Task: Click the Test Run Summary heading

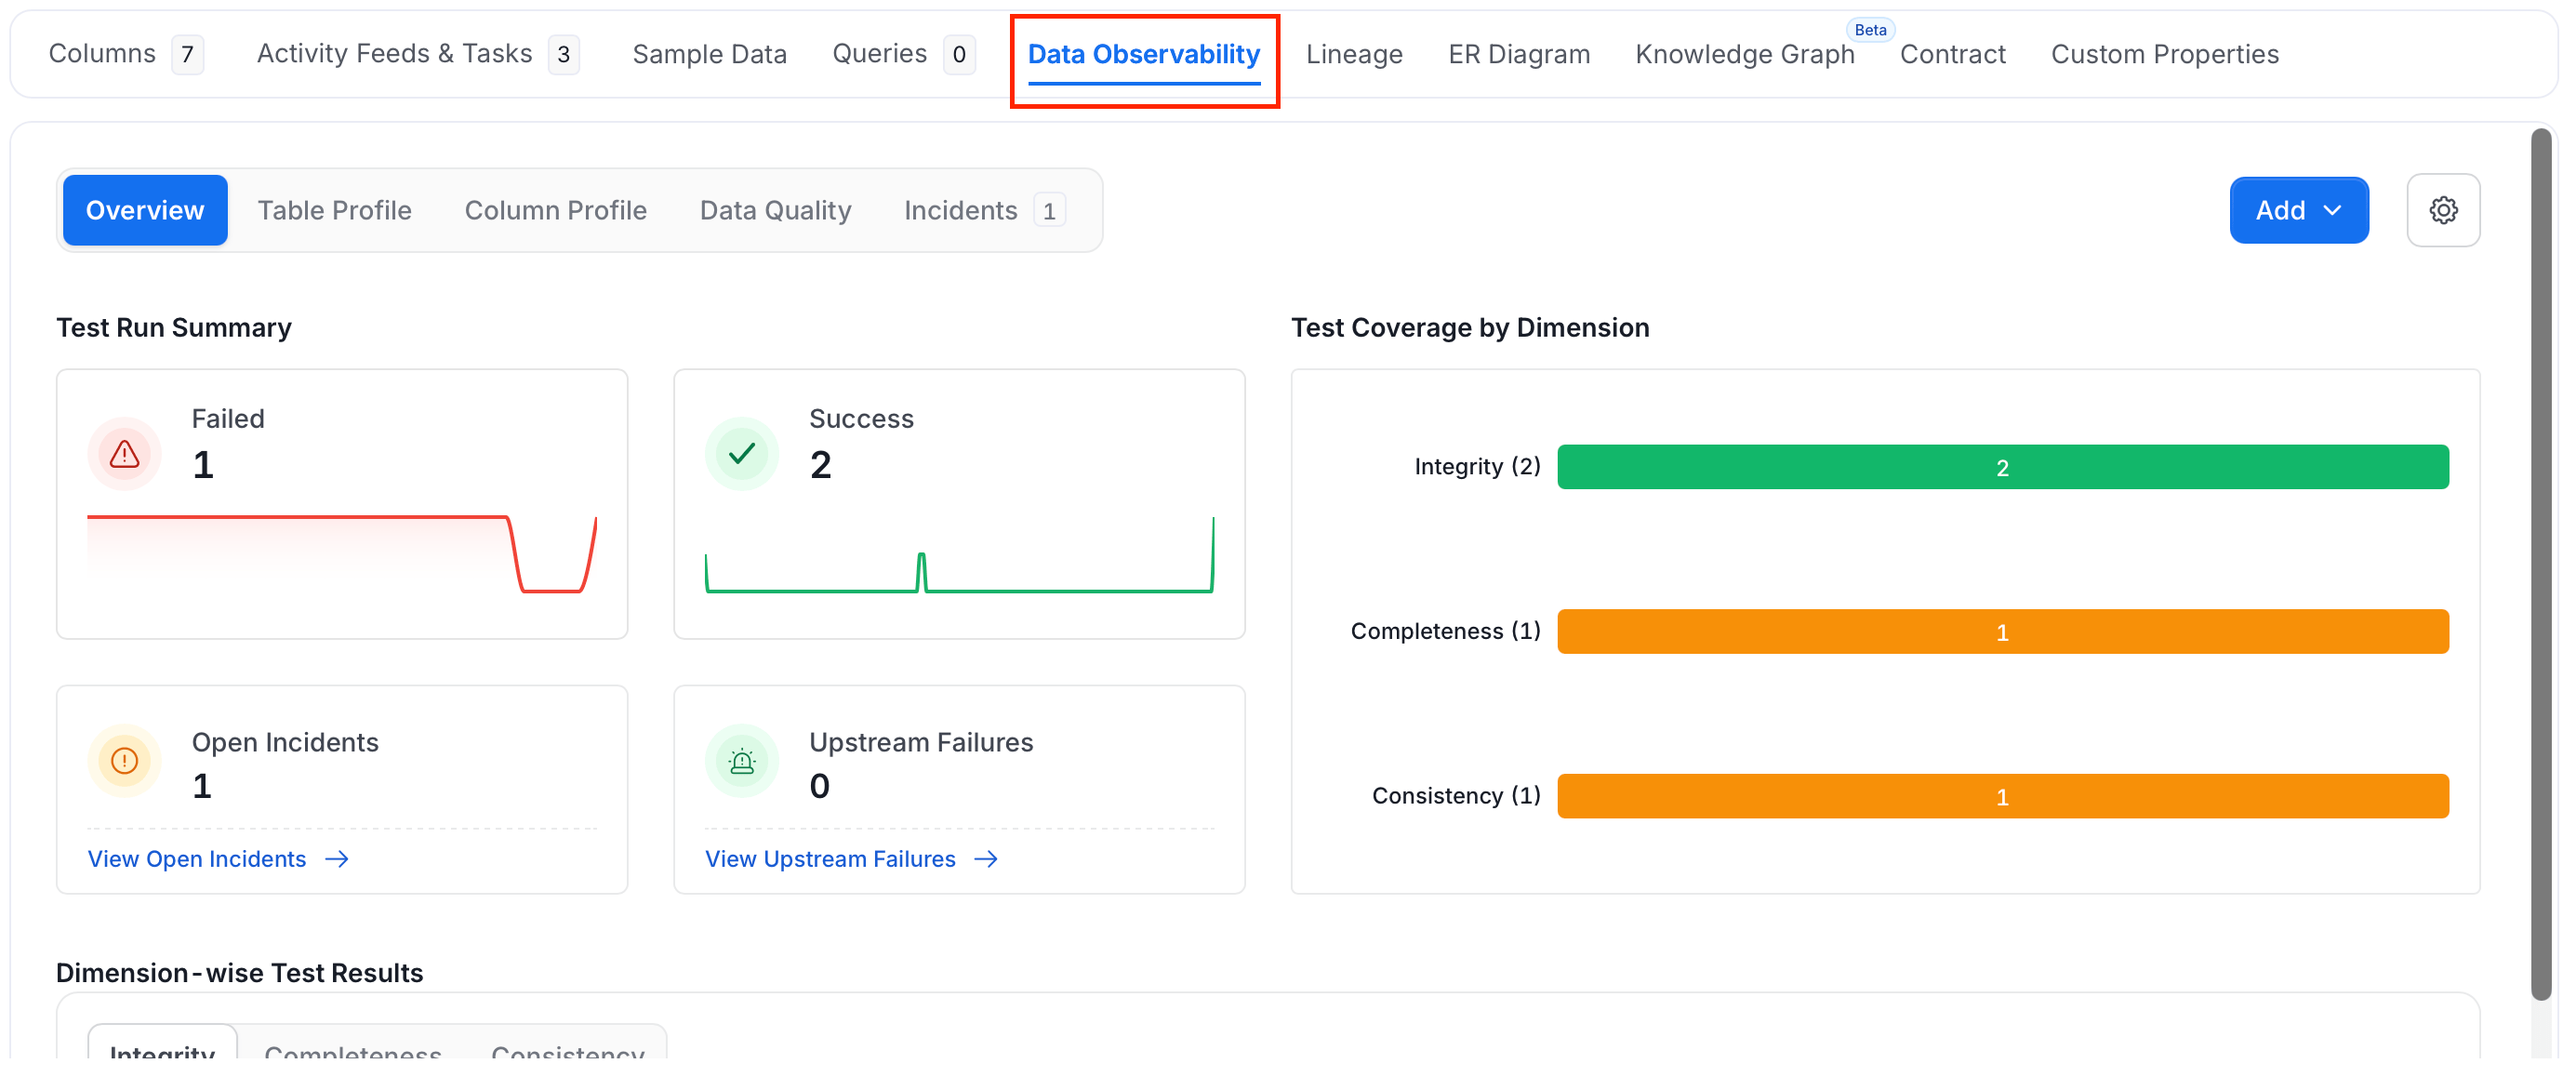Action: click(x=174, y=327)
